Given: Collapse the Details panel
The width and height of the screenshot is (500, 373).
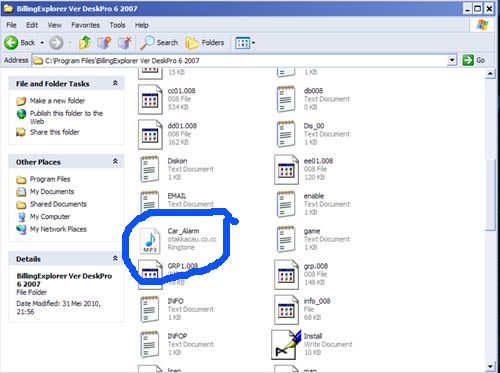Looking at the screenshot, I should click(x=115, y=258).
